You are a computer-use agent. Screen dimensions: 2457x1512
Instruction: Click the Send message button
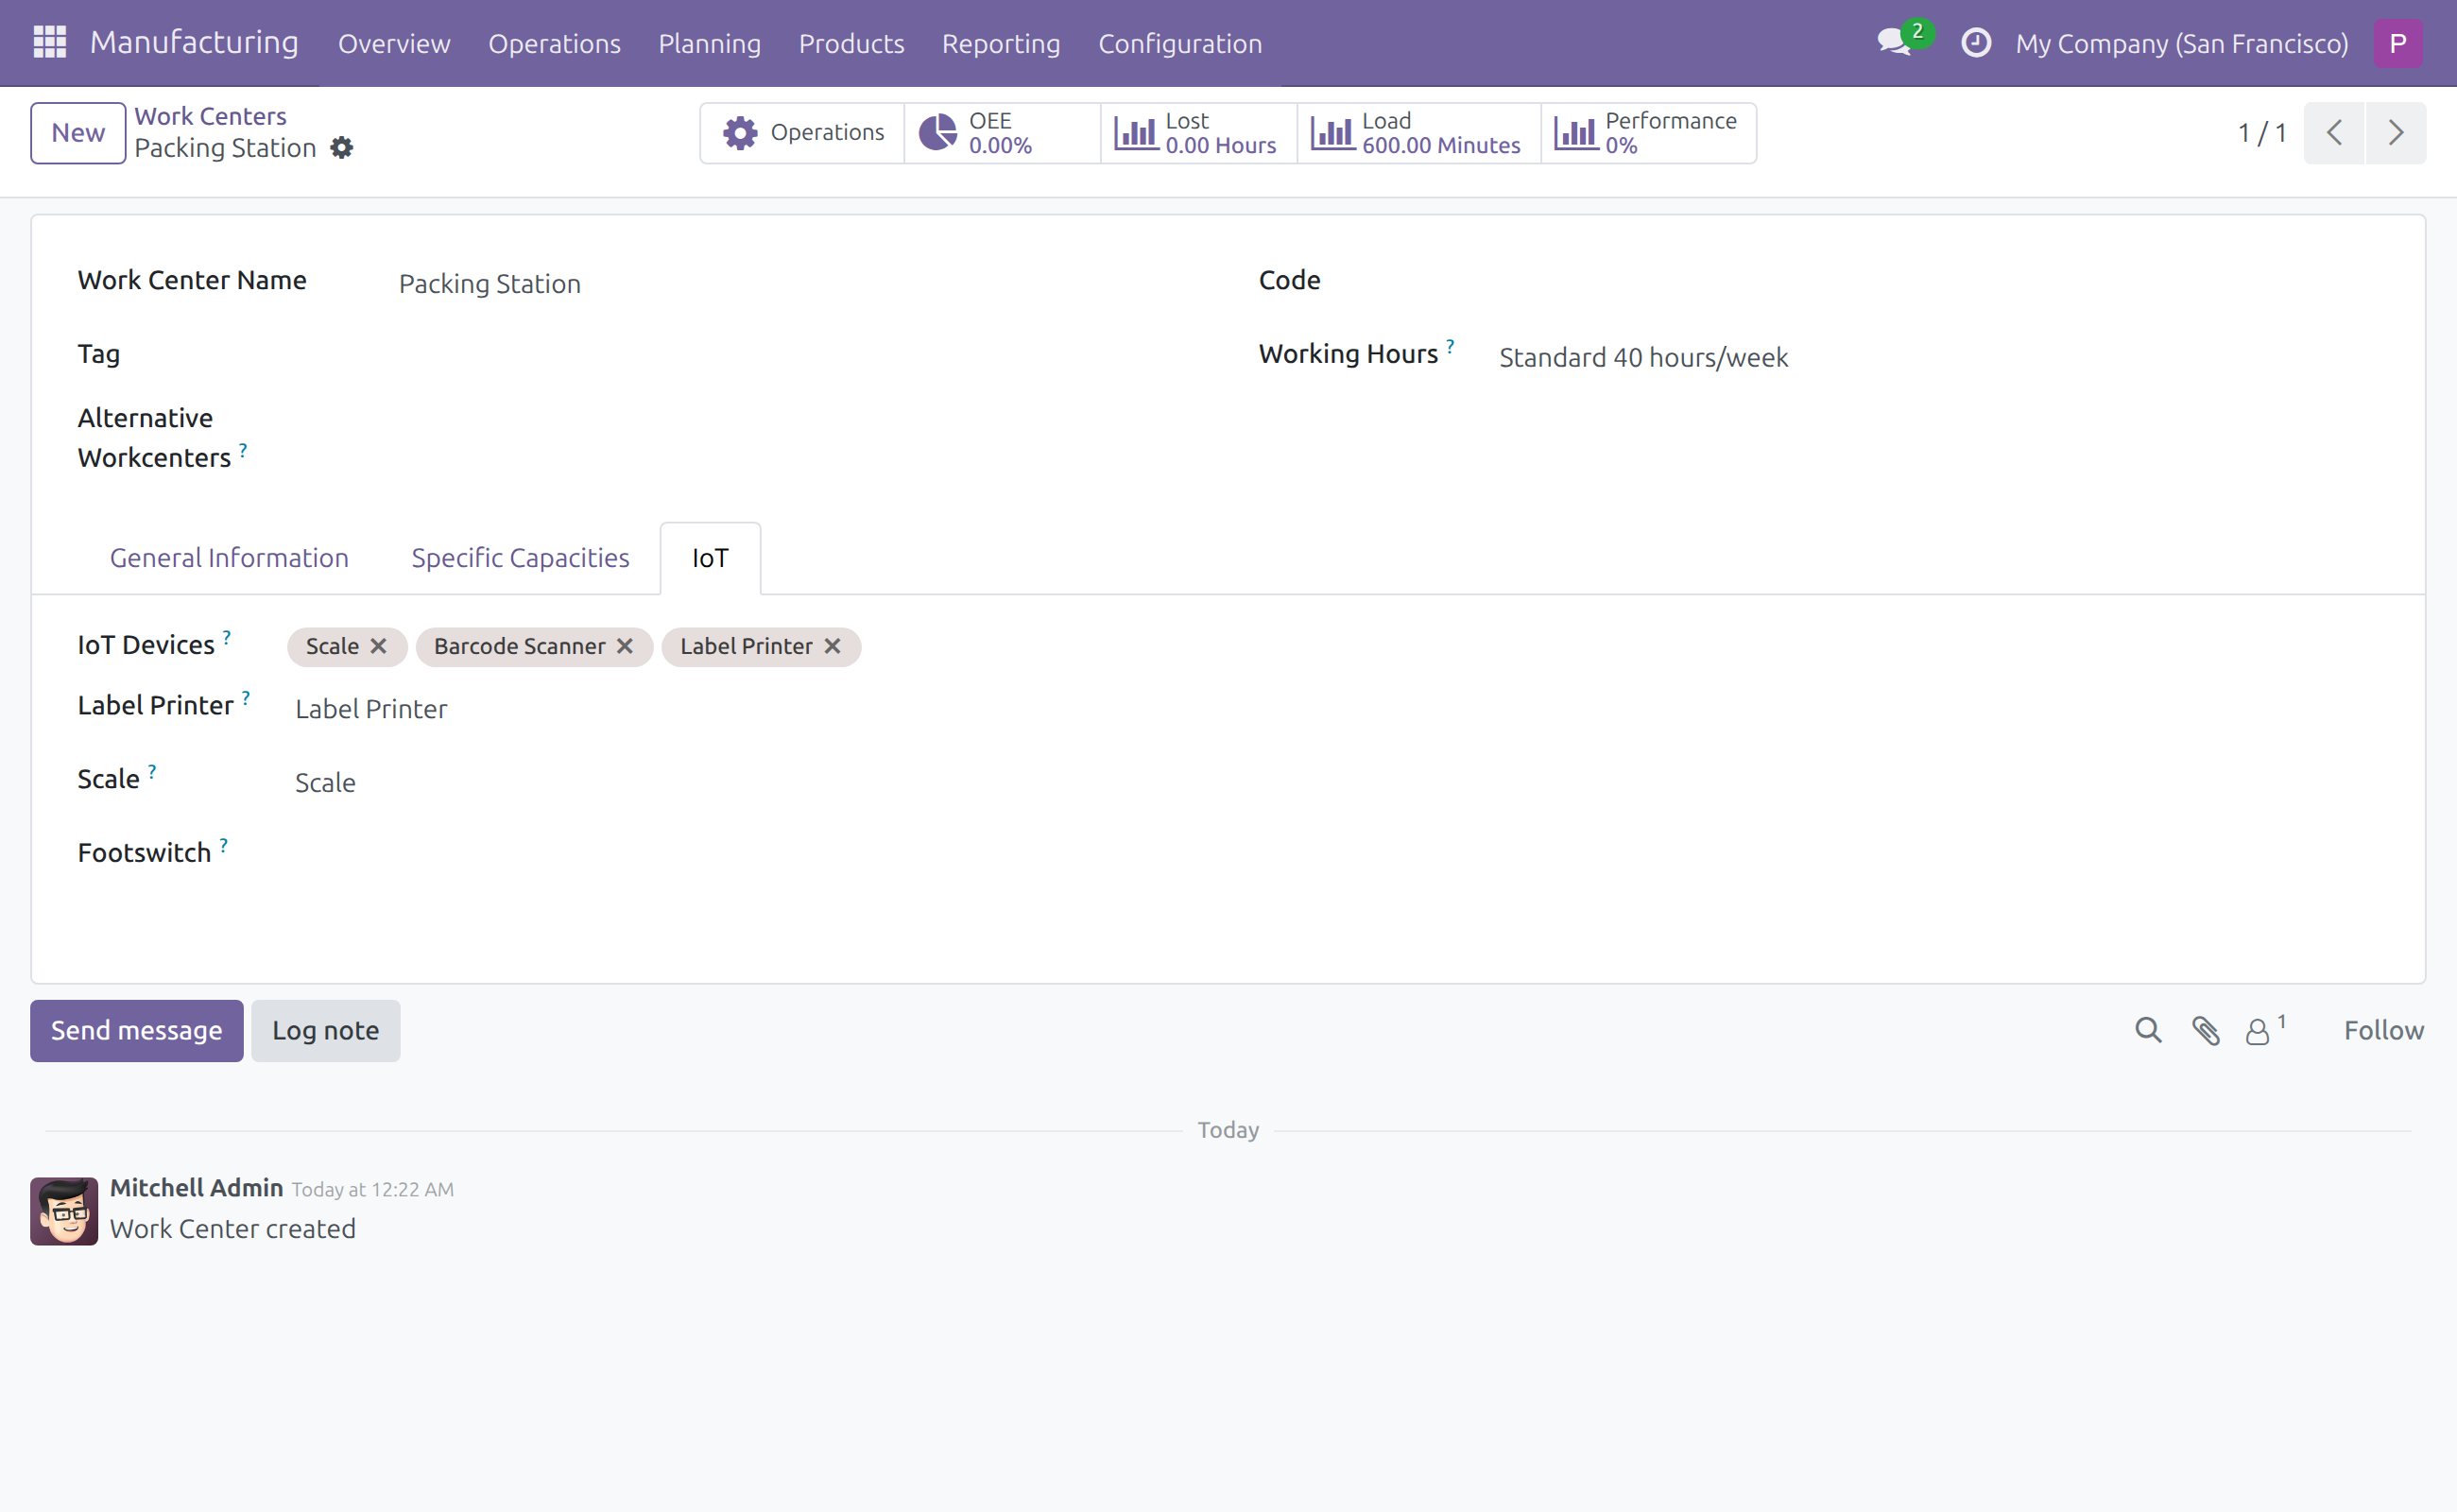click(x=137, y=1030)
